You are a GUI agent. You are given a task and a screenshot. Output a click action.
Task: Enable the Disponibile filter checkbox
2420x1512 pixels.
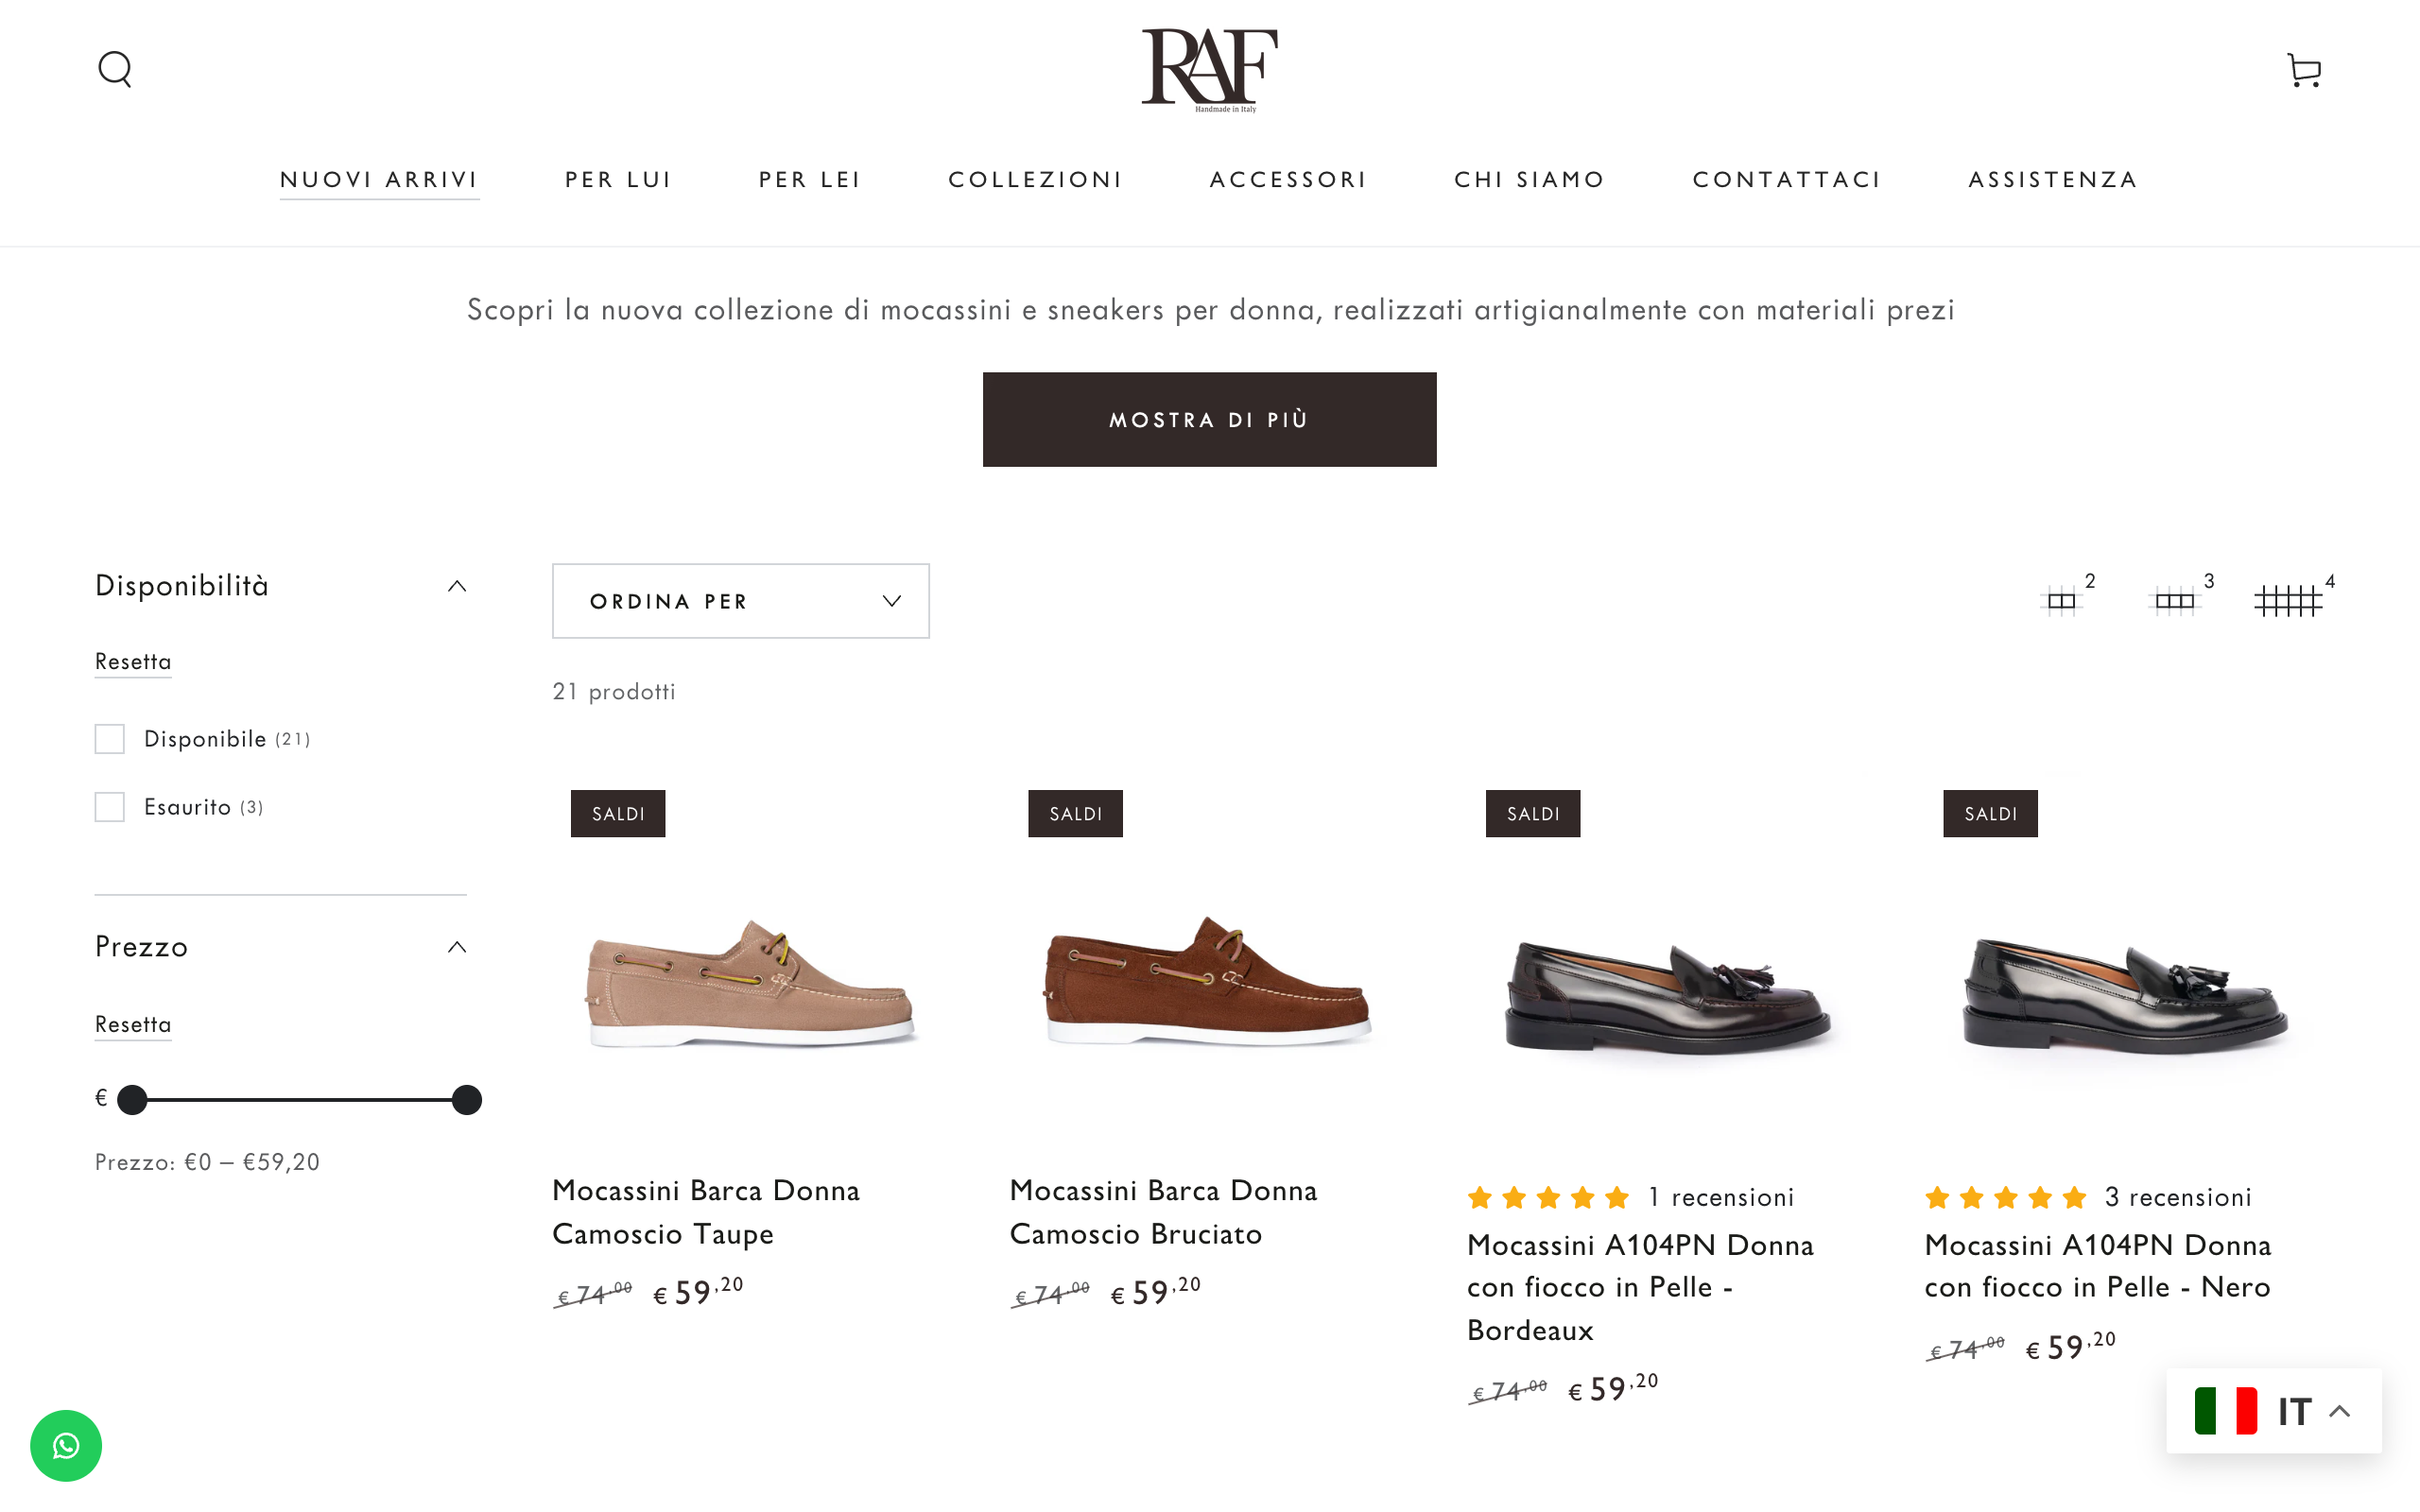109,739
